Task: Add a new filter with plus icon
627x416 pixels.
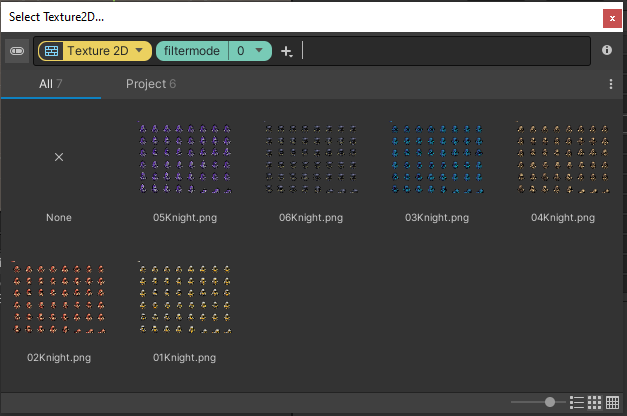Action: [x=286, y=51]
